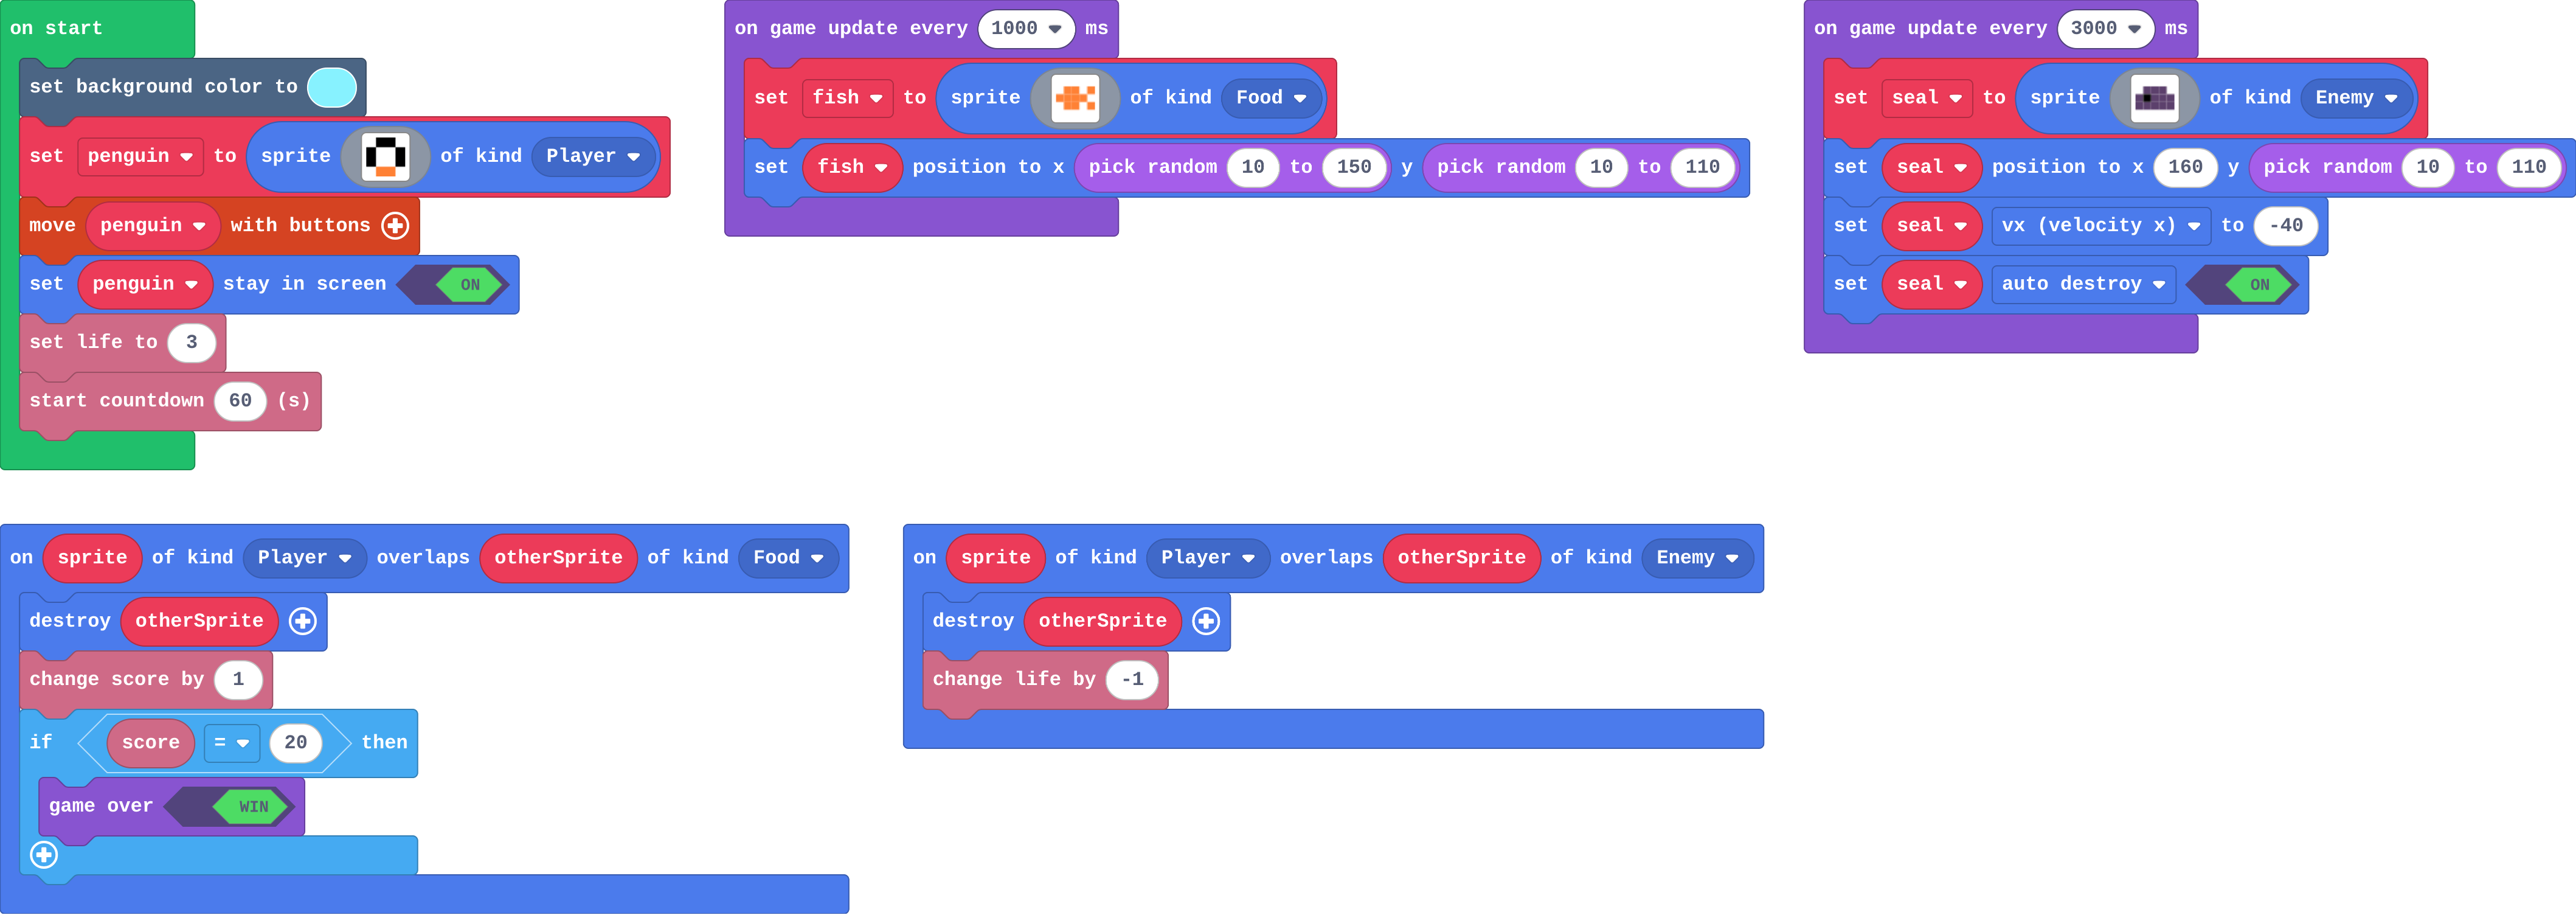Open Food kind dropdown in overlap event

[x=788, y=558]
